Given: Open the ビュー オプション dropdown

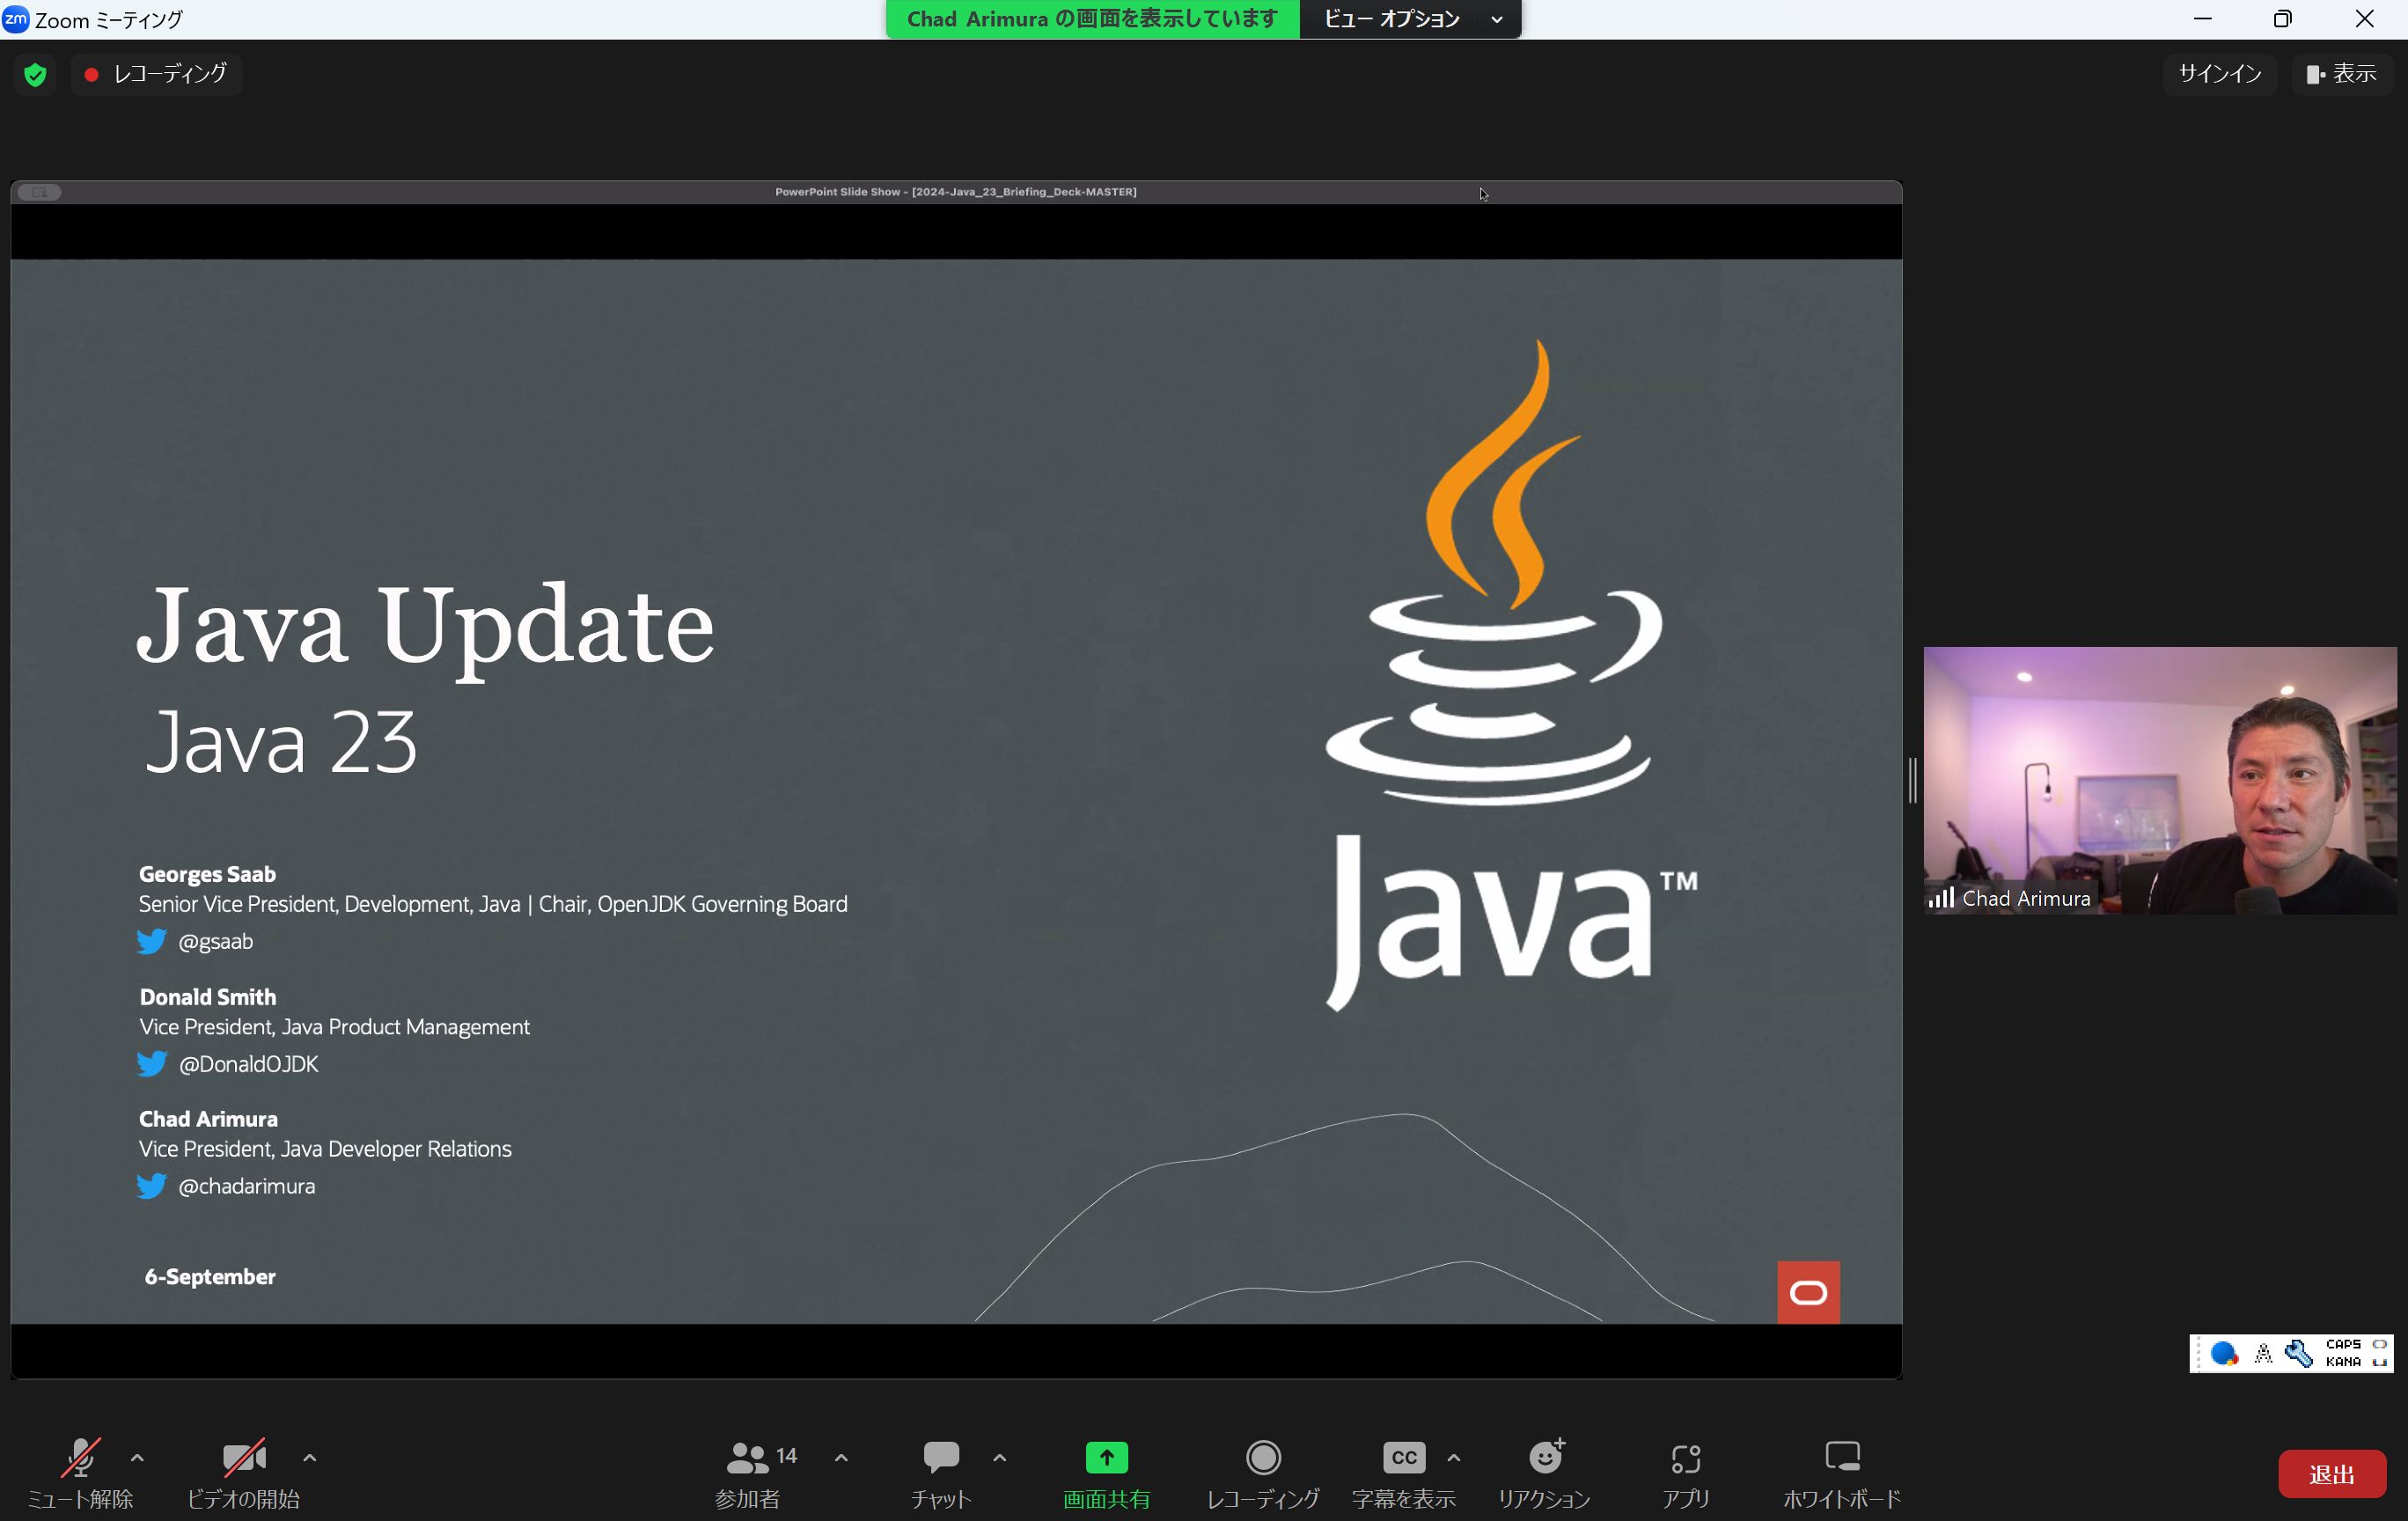Looking at the screenshot, I should (1410, 19).
